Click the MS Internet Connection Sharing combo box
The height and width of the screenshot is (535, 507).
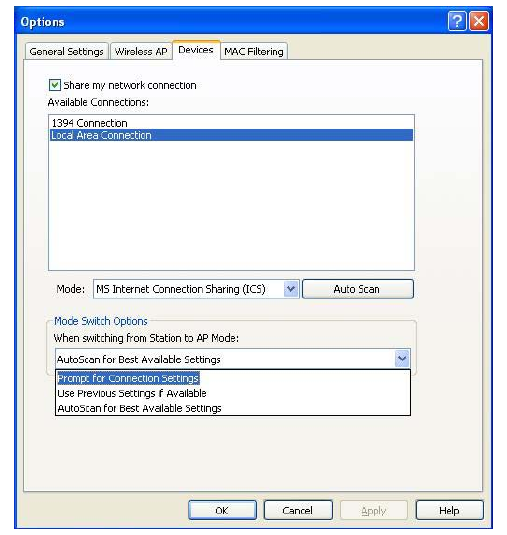click(x=196, y=289)
